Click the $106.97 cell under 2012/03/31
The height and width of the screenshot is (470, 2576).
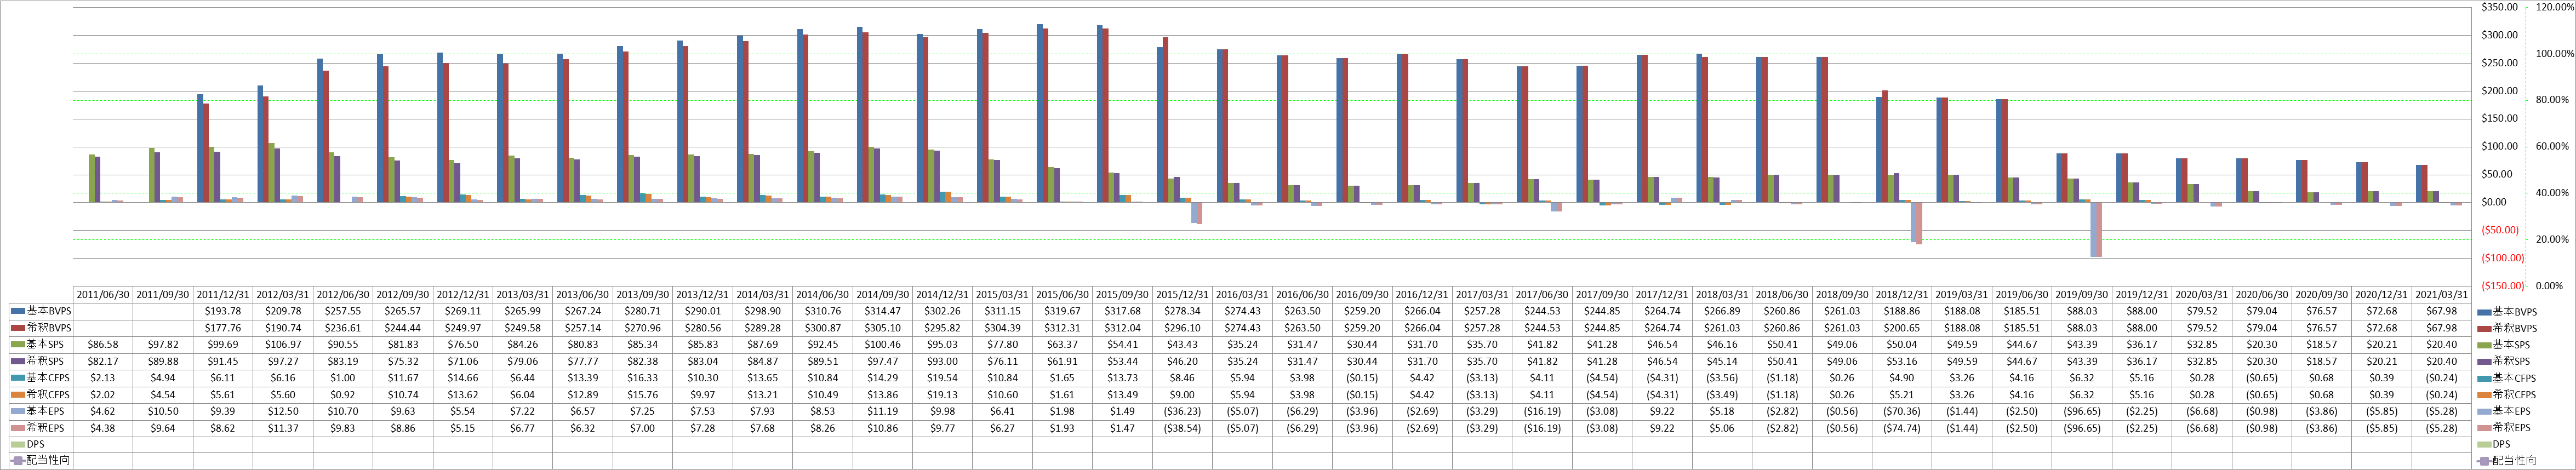(283, 345)
